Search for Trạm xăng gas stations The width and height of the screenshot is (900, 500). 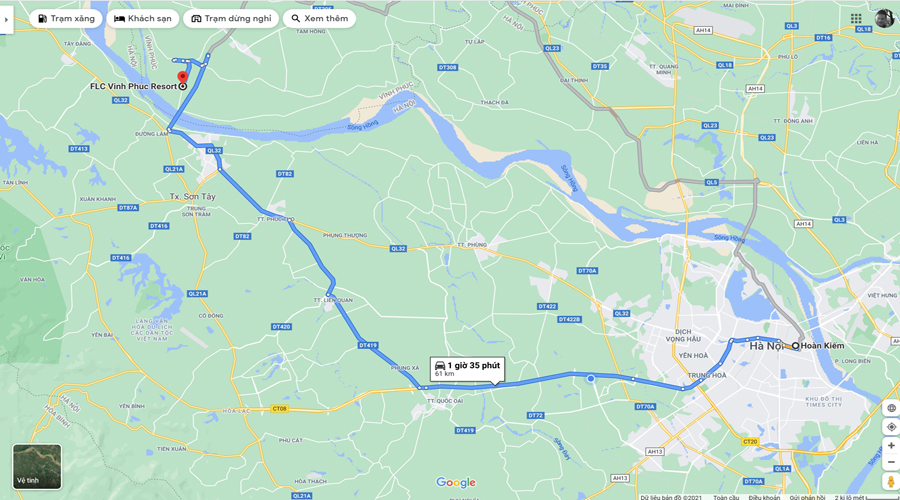[66, 18]
